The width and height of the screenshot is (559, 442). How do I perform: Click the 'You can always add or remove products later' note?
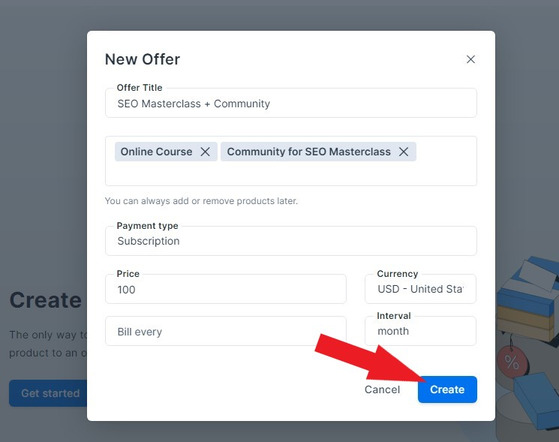pyautogui.click(x=201, y=201)
